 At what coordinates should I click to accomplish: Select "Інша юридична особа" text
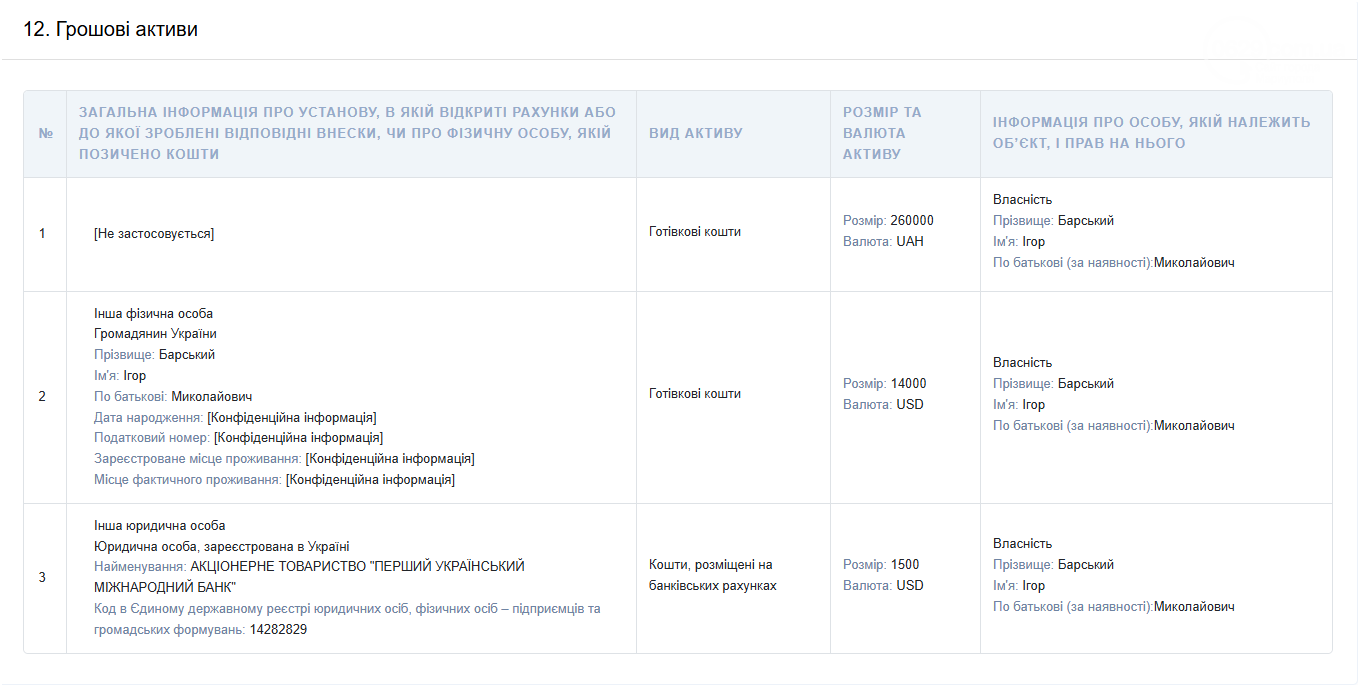click(x=160, y=525)
